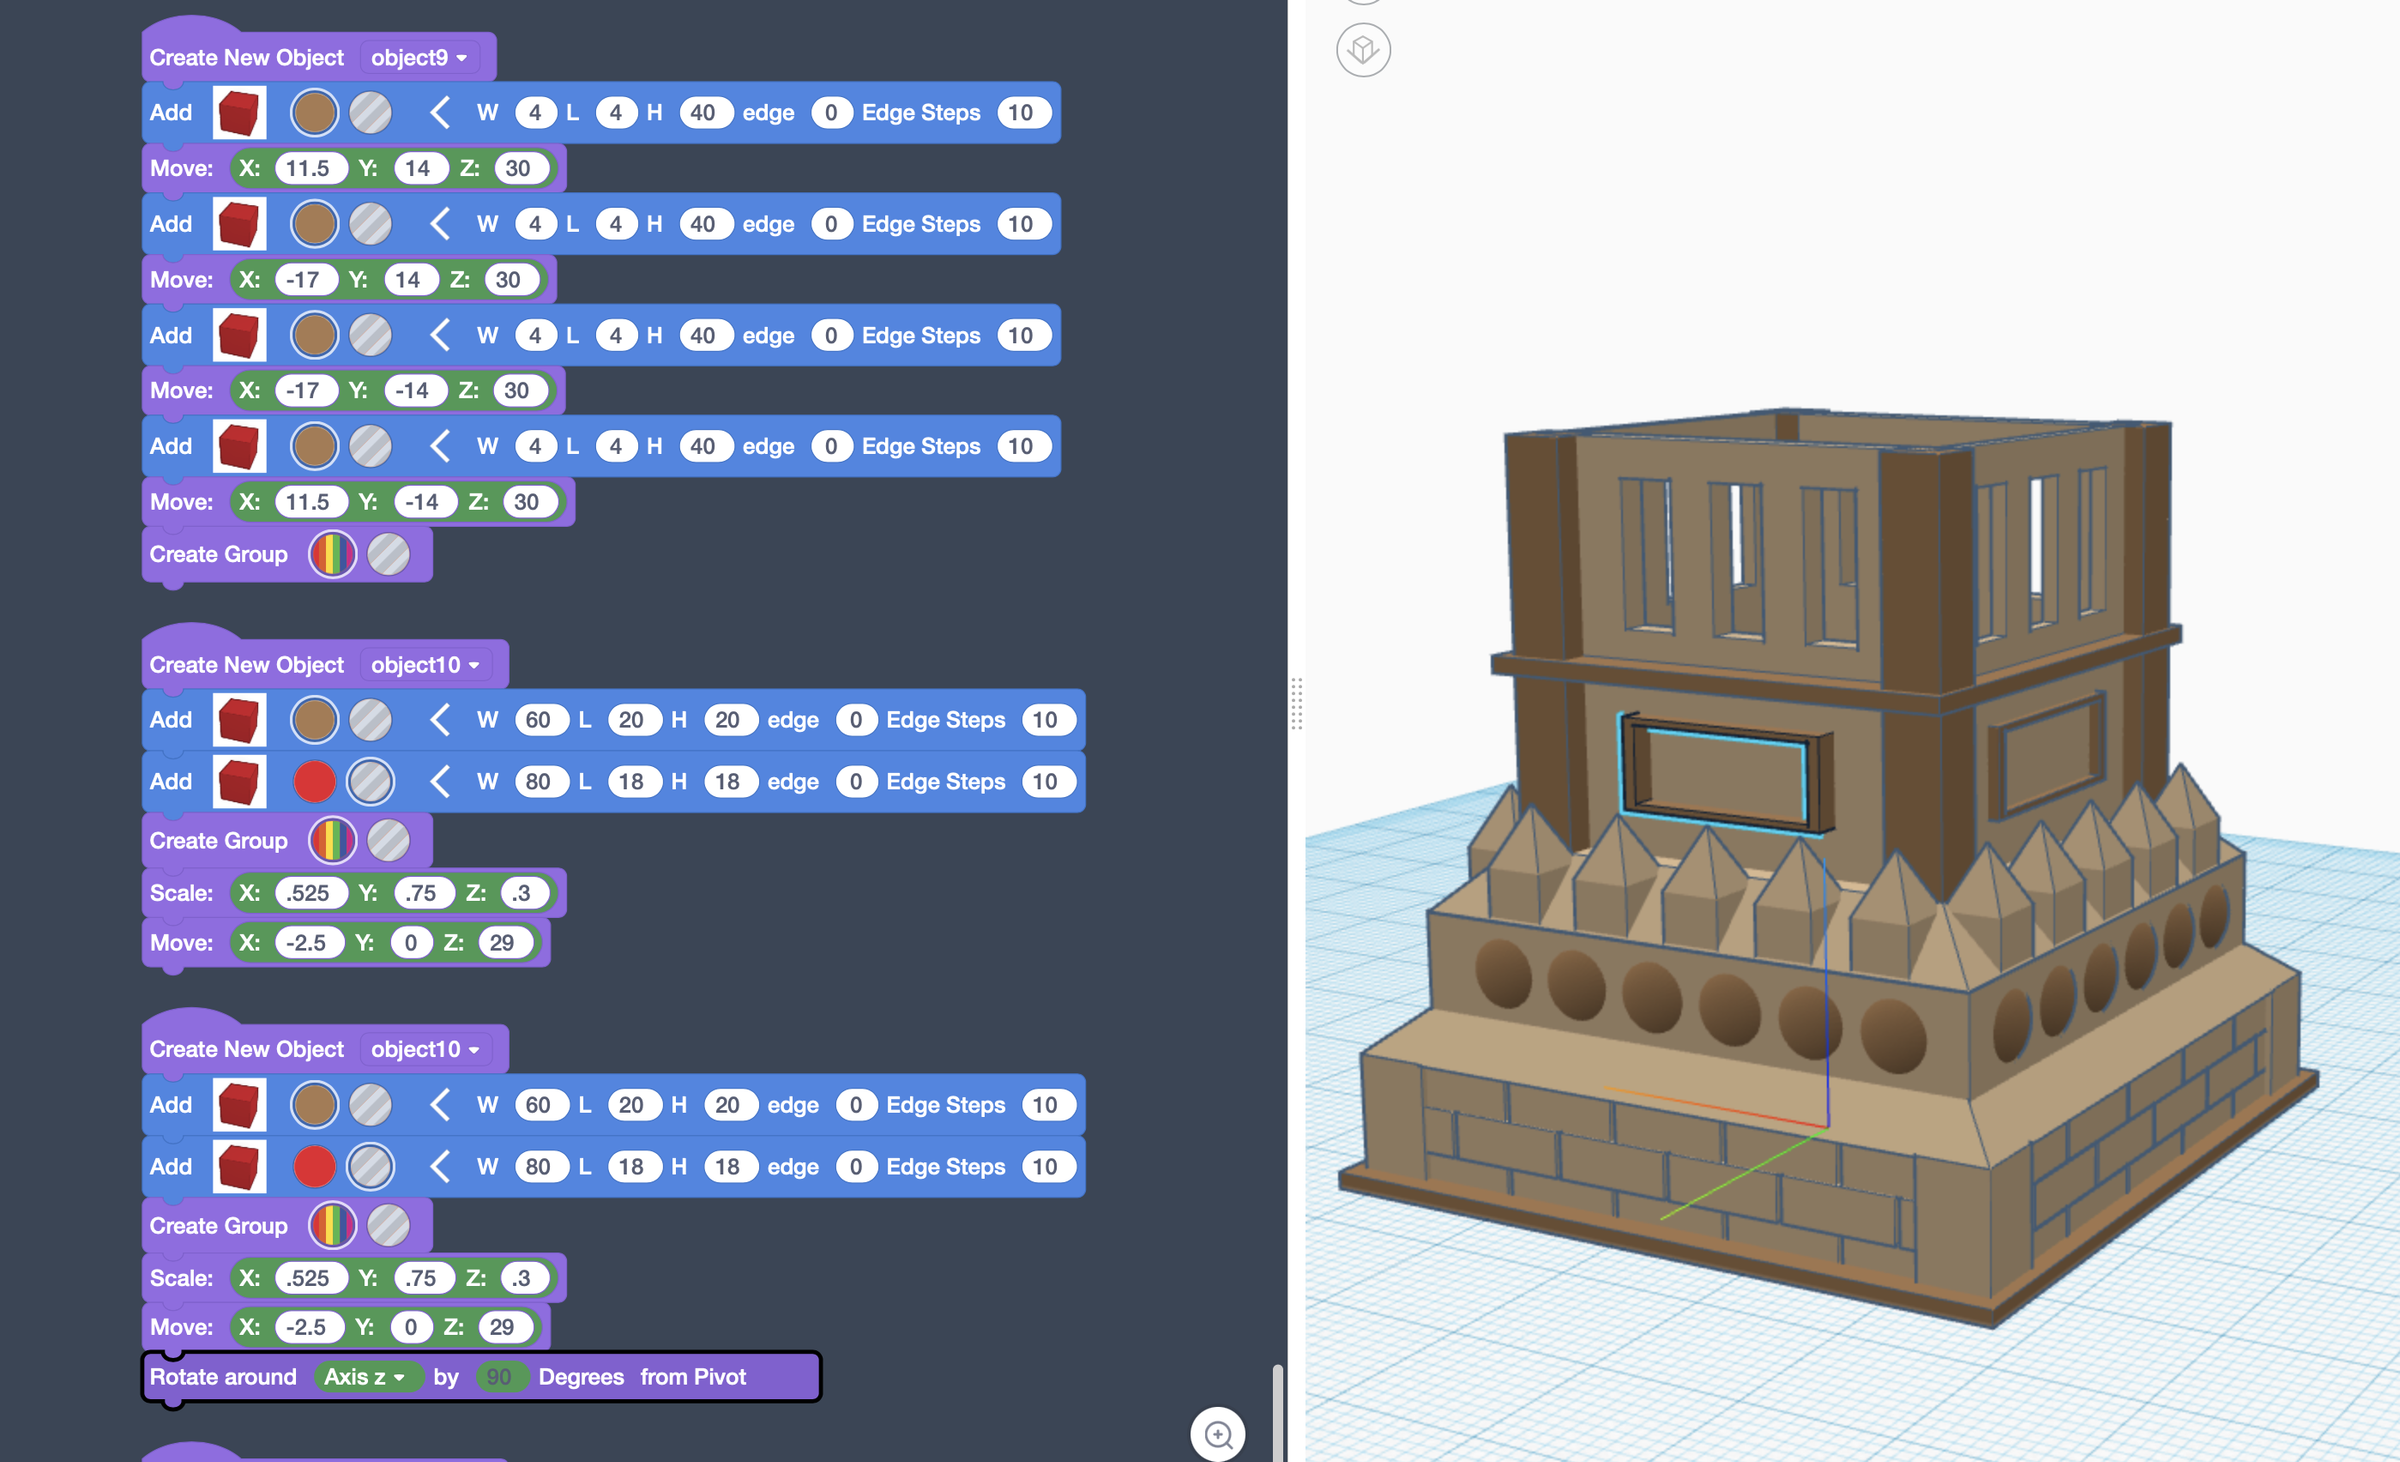The width and height of the screenshot is (2400, 1462).
Task: Click the rainbow color icon in the first Create Group
Action: click(x=332, y=554)
